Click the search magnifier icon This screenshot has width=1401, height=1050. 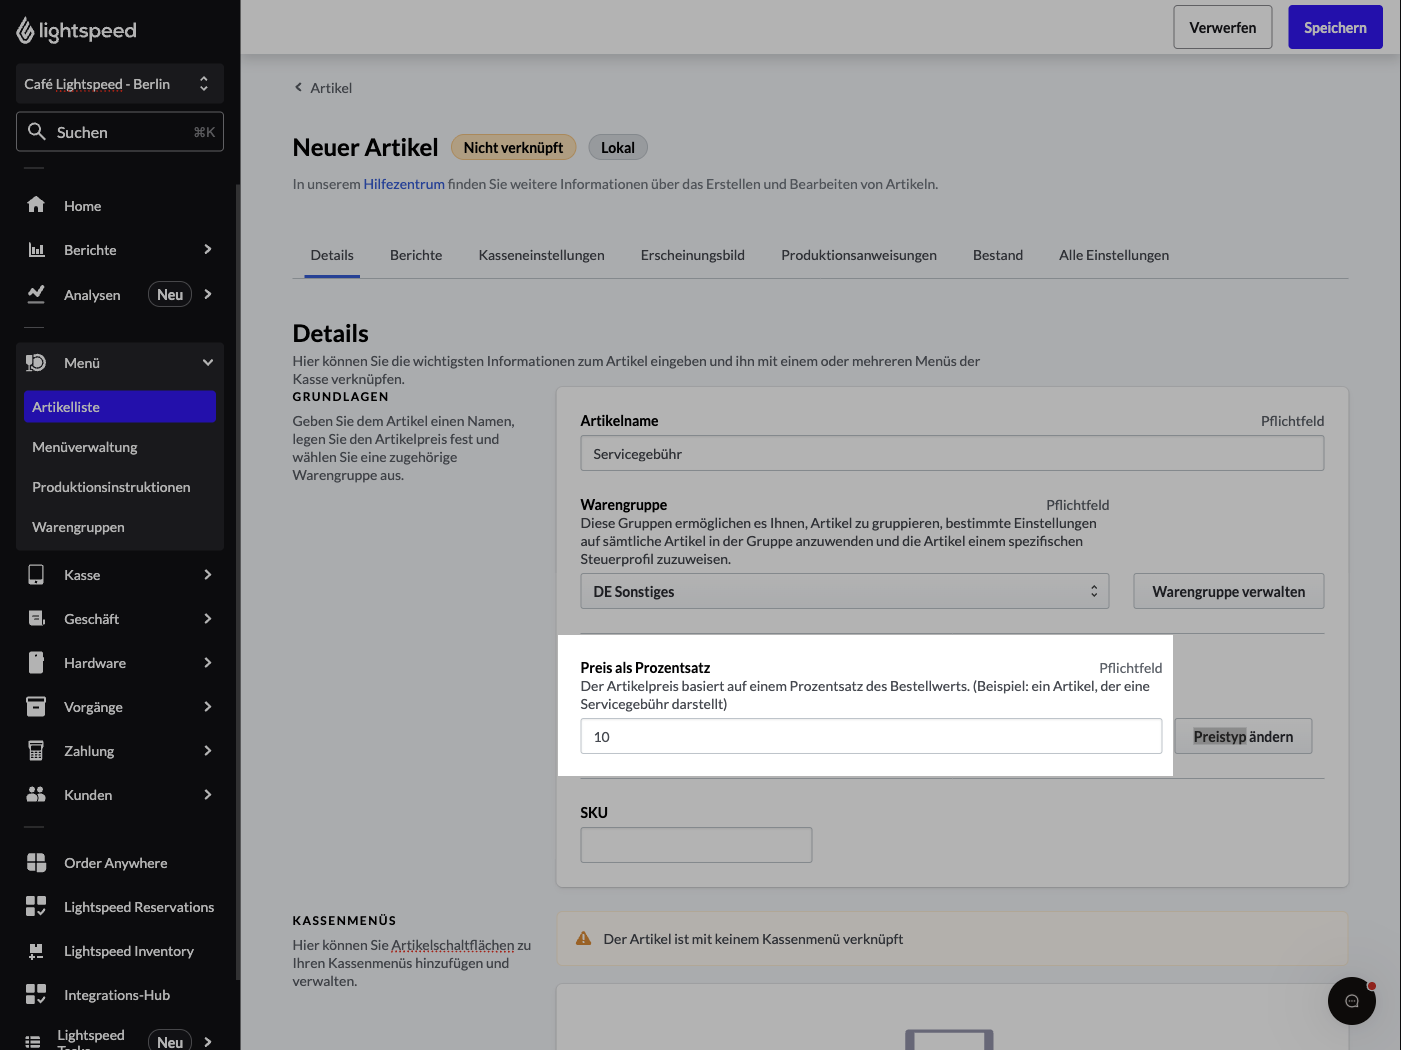tap(37, 131)
